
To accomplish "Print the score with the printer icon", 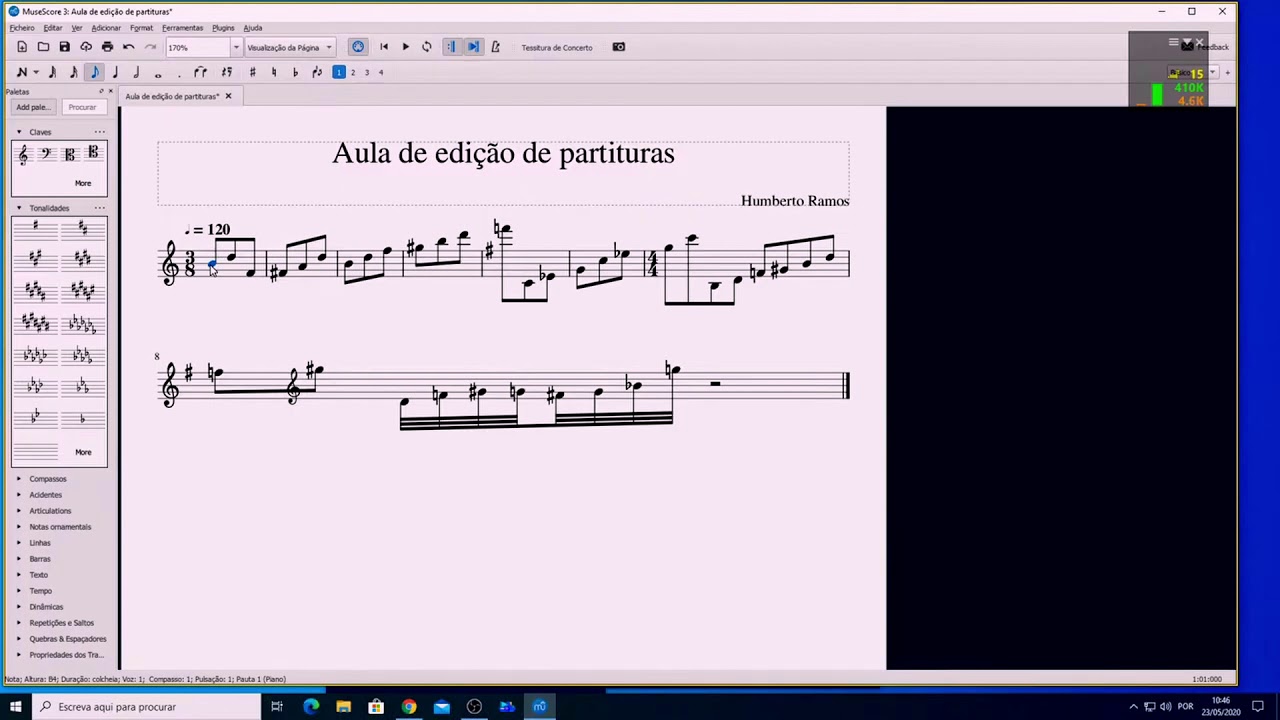I will tap(107, 47).
